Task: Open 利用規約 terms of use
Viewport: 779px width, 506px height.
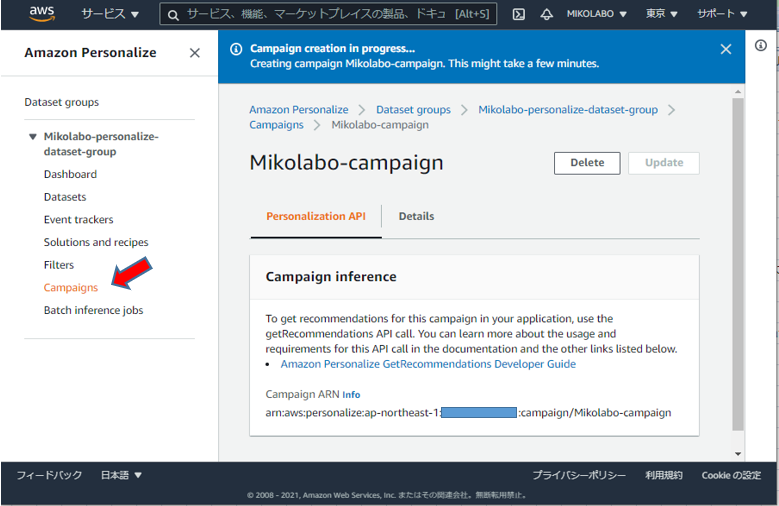Action: (x=664, y=475)
